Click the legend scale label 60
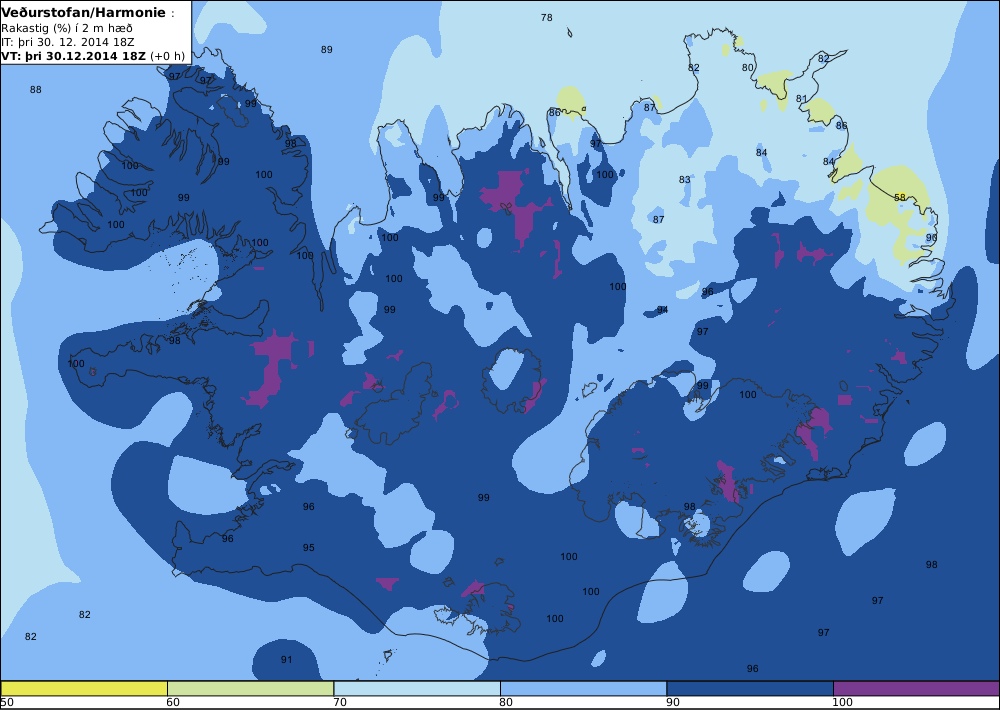The image size is (1000, 710). click(x=173, y=702)
